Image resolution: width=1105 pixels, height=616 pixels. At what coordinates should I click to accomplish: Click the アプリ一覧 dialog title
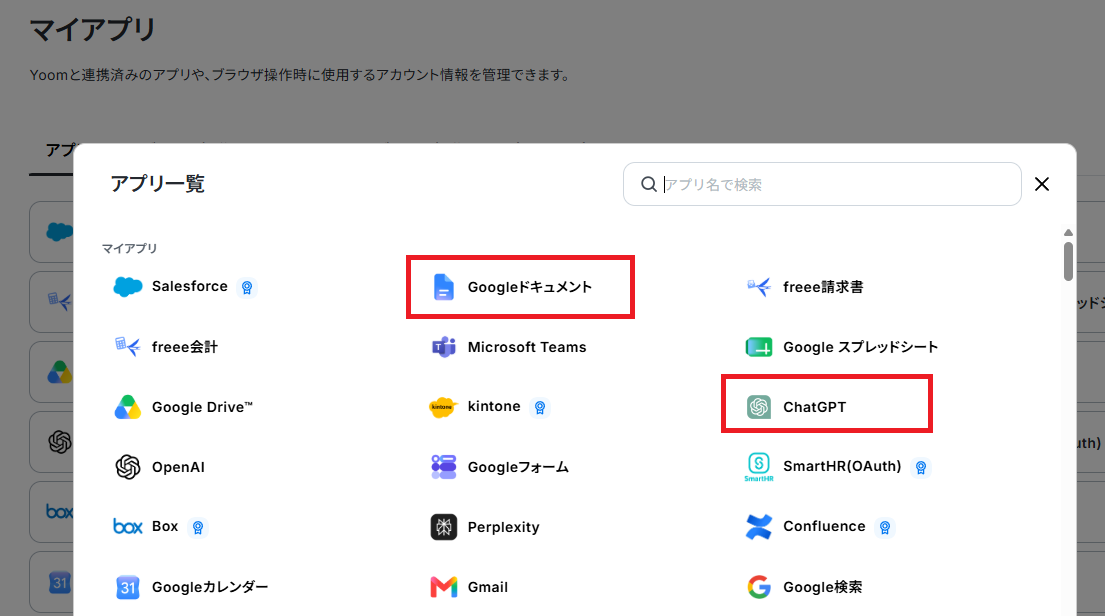pos(157,184)
